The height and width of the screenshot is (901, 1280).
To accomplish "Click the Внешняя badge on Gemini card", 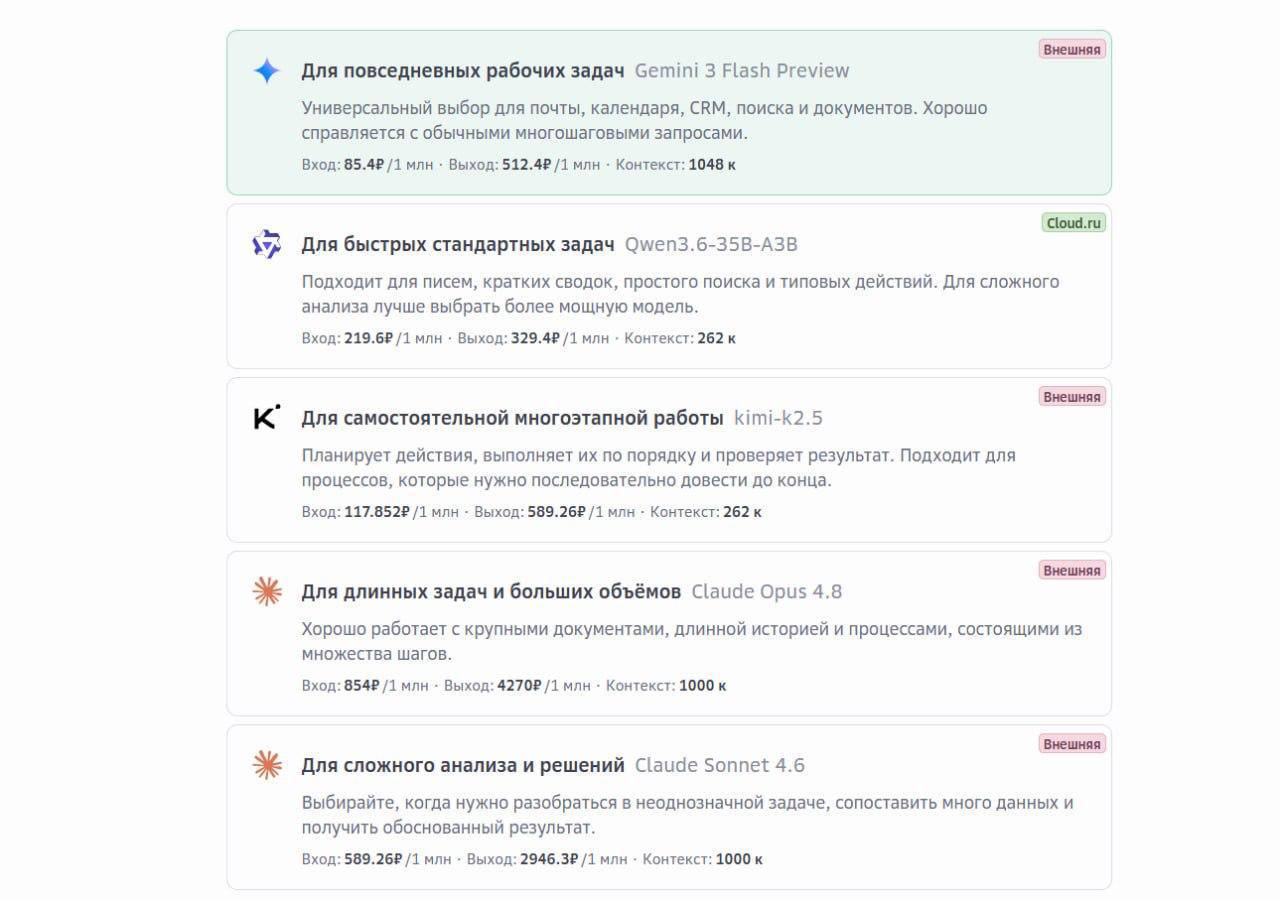I will point(1072,49).
